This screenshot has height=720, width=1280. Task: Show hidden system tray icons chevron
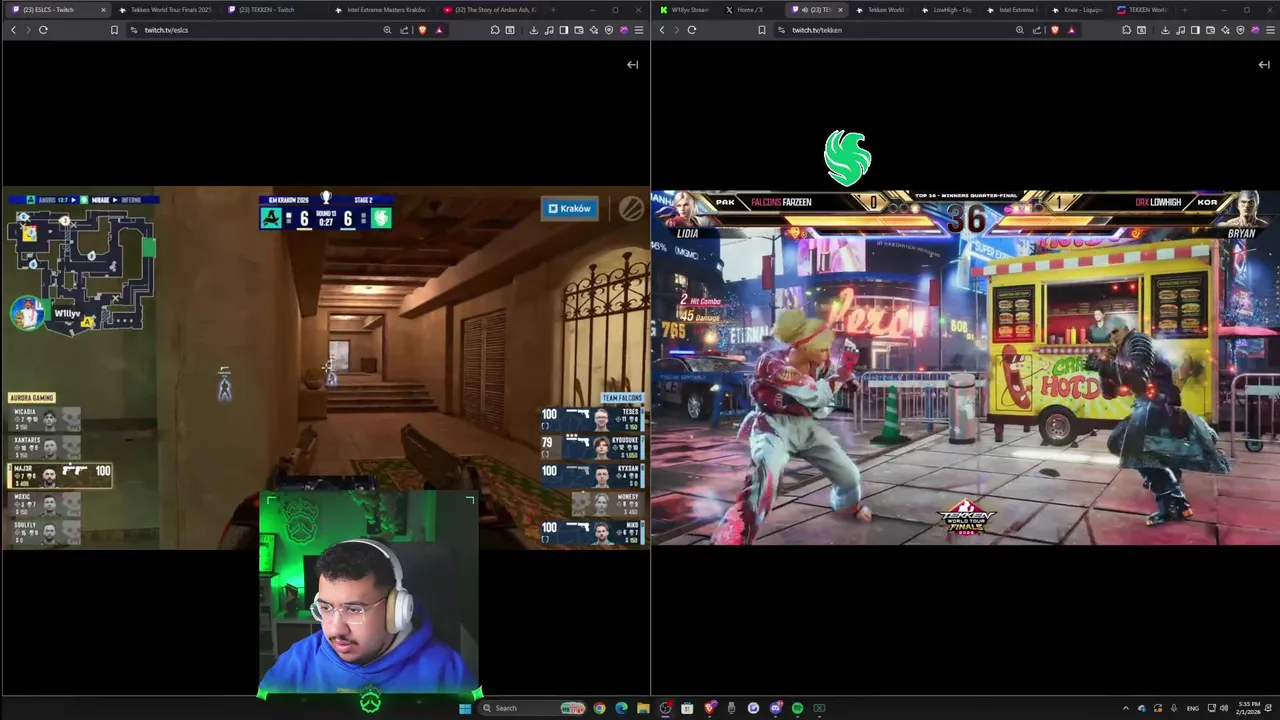(1126, 708)
